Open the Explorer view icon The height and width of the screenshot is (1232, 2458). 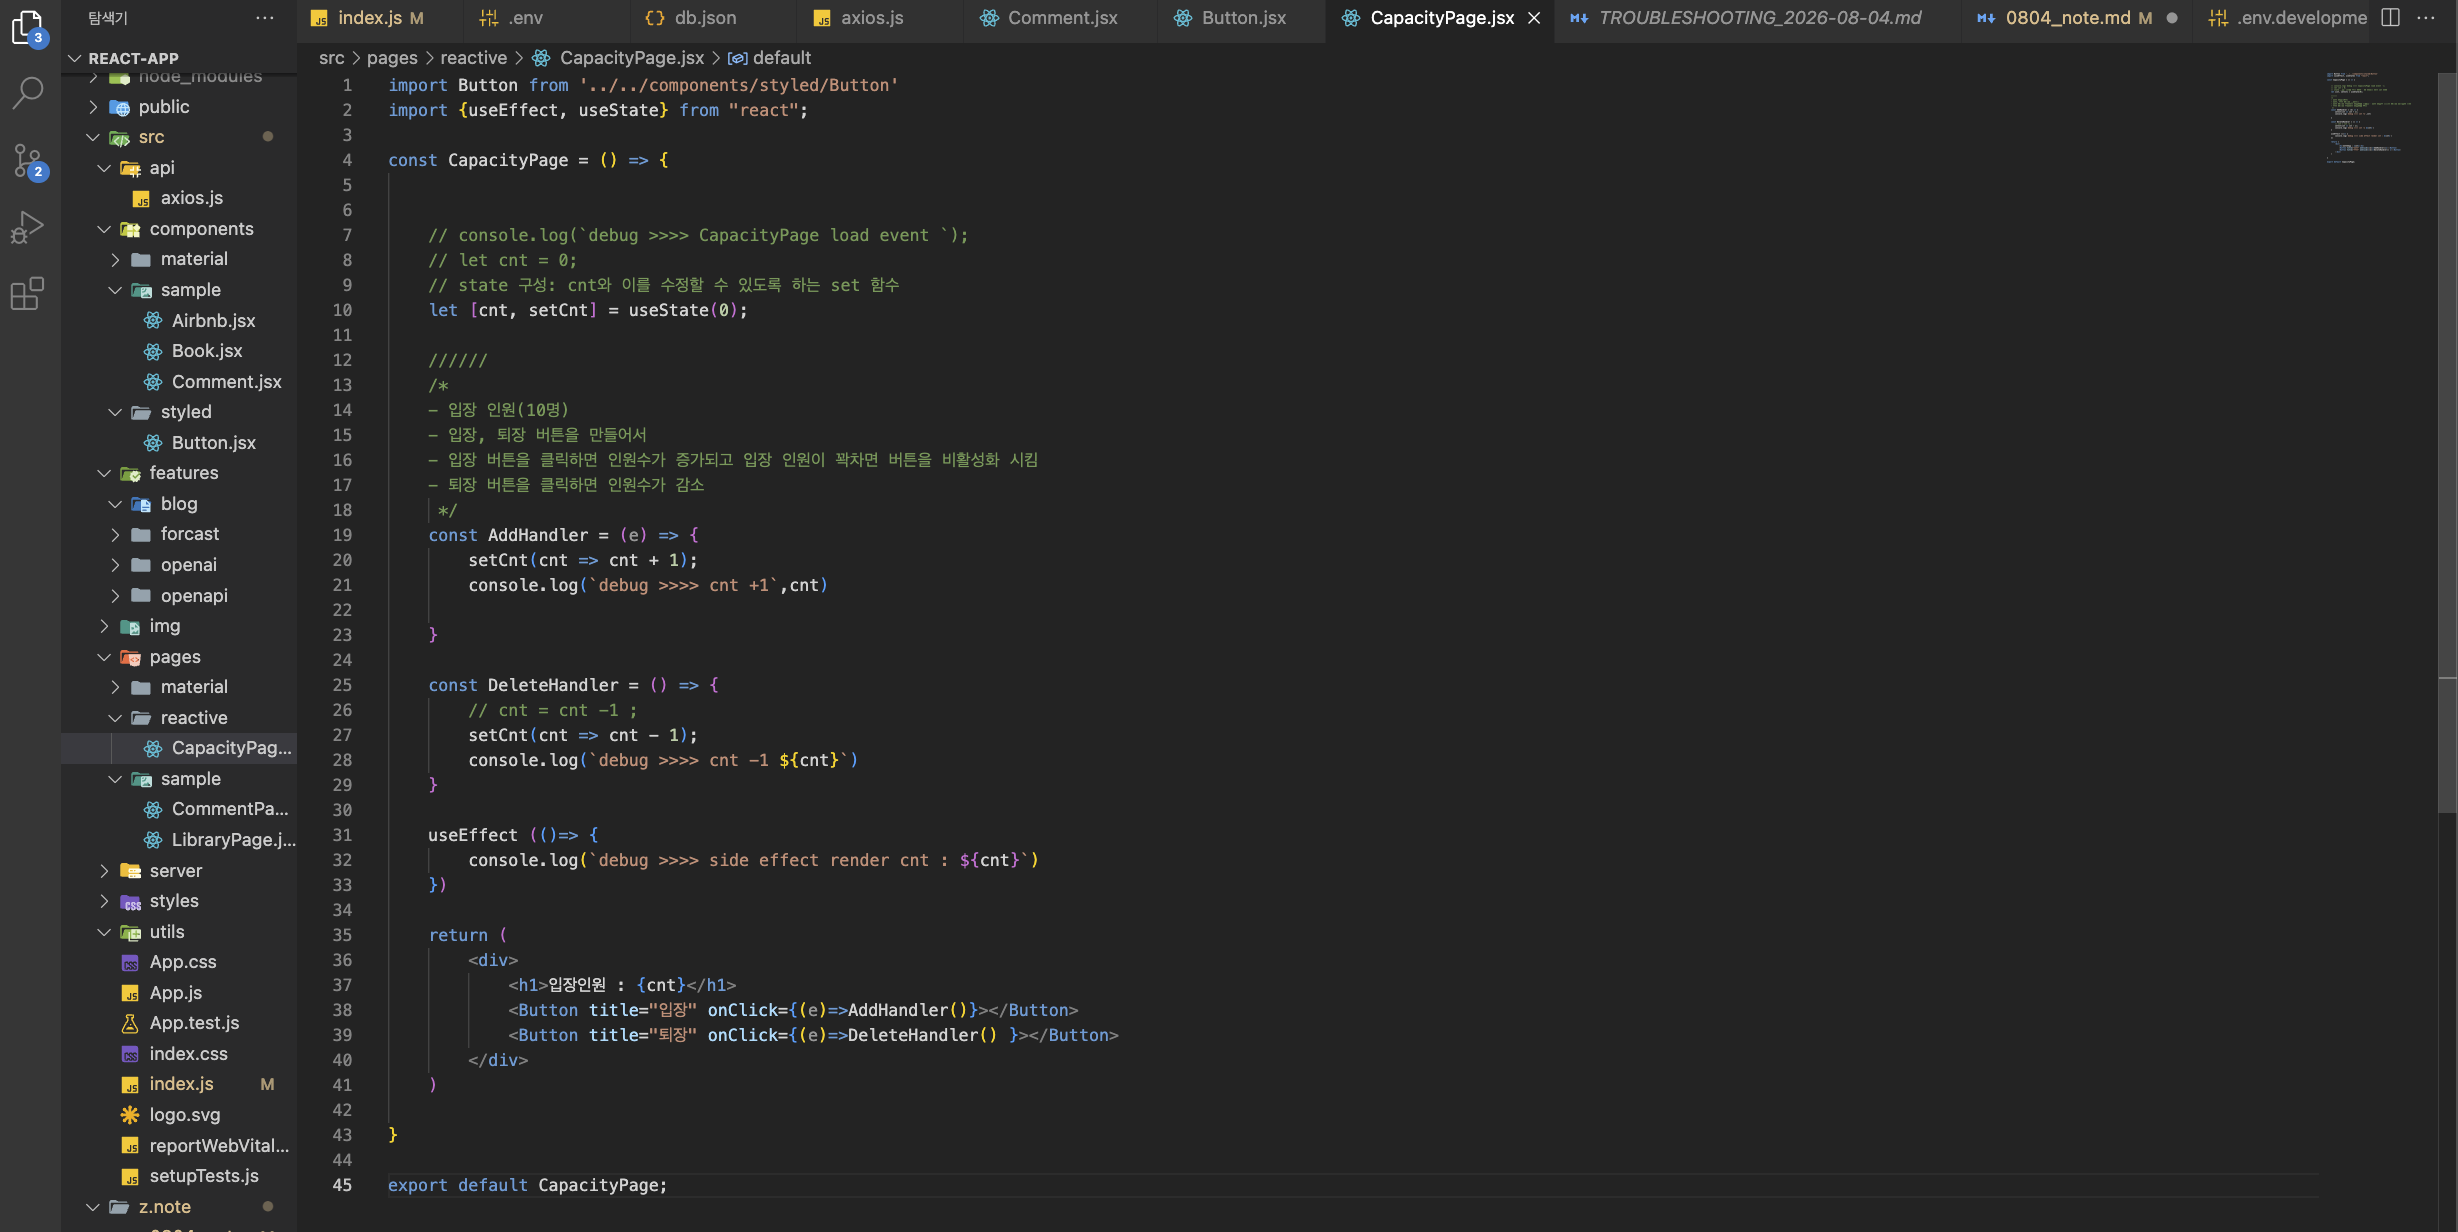pos(28,28)
